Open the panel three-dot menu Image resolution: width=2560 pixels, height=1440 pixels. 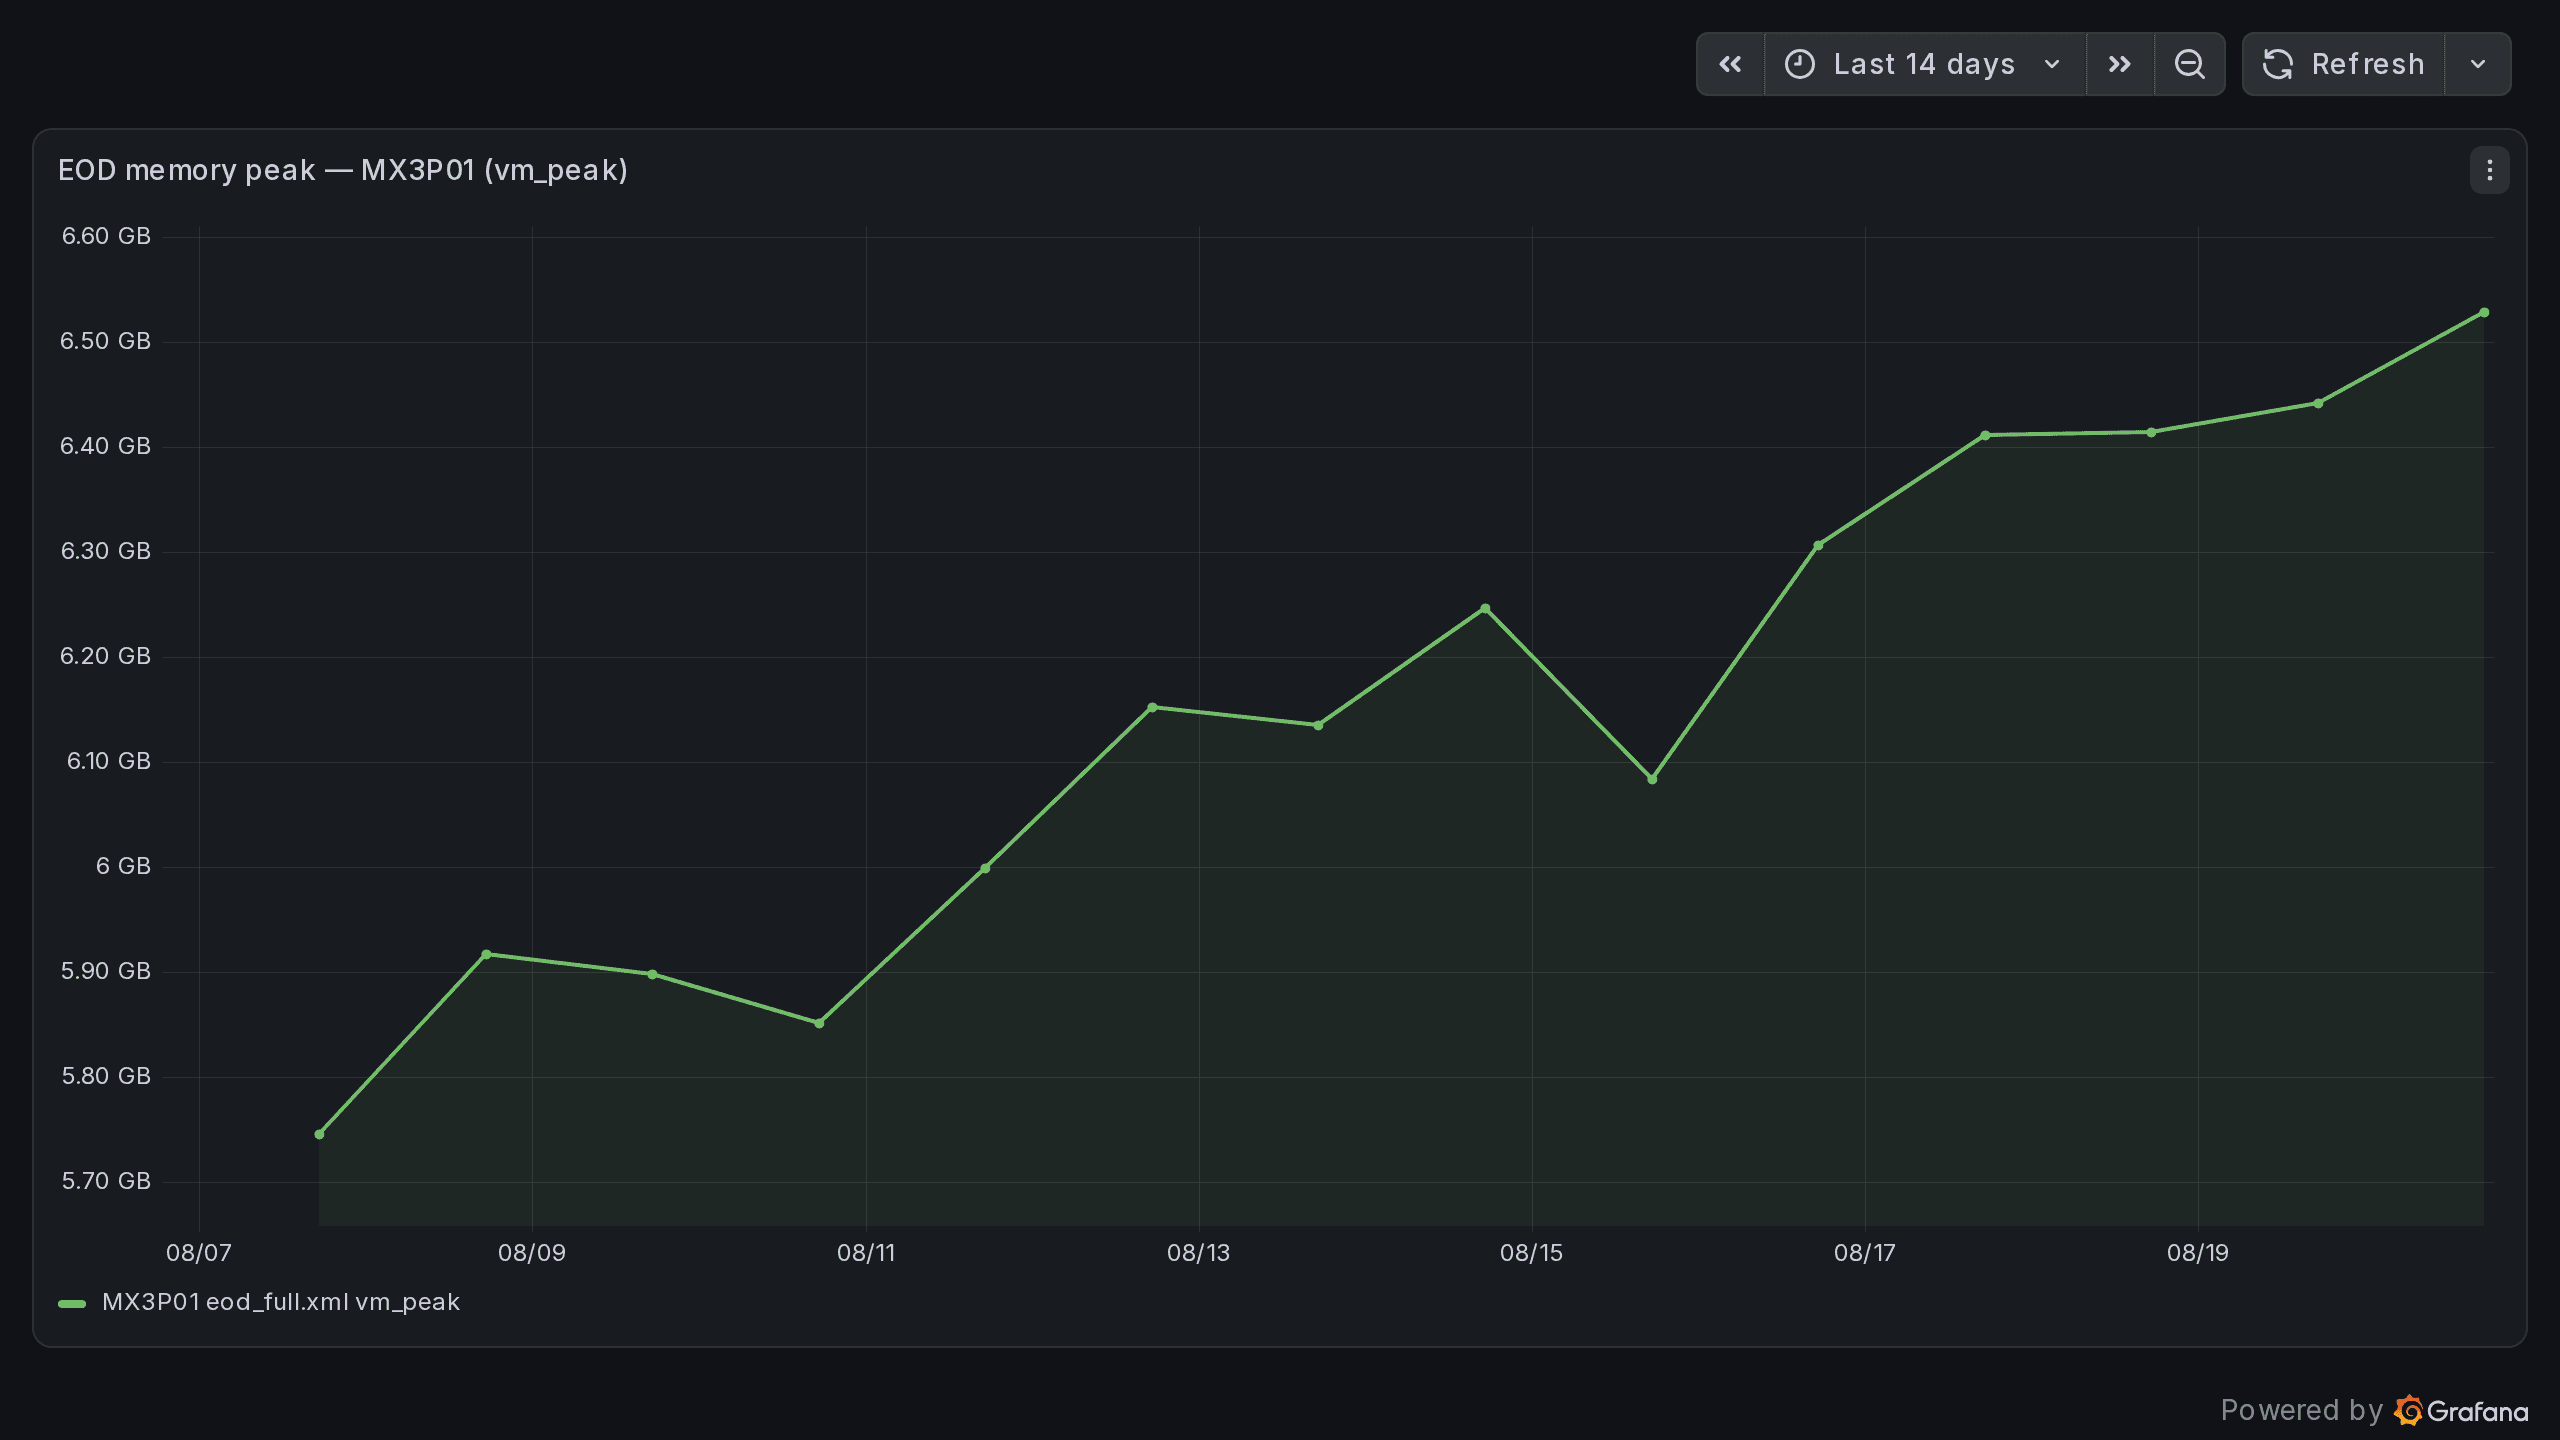tap(2490, 171)
